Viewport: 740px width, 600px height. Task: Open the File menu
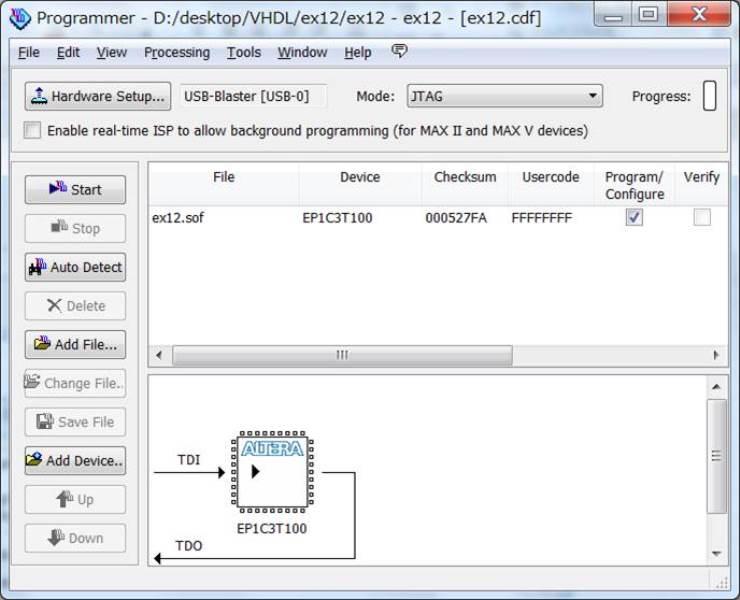pos(29,52)
